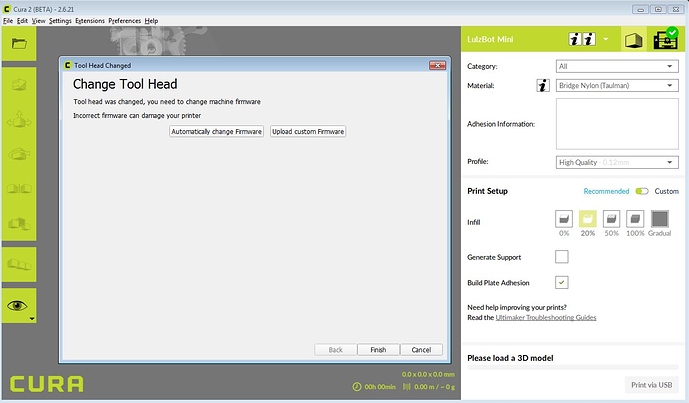Expand view mode arrow below eye icon
This screenshot has width=689, height=403.
tap(32, 319)
